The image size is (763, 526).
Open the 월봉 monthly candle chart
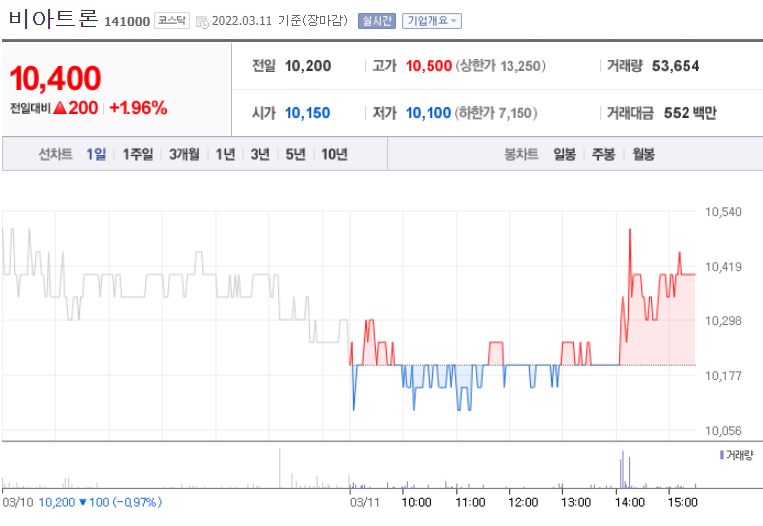(643, 154)
